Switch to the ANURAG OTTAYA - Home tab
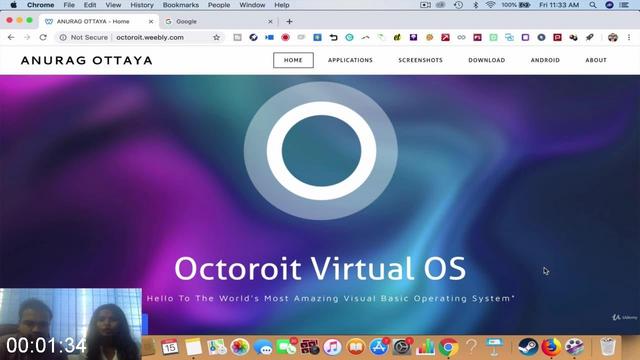 [99, 21]
